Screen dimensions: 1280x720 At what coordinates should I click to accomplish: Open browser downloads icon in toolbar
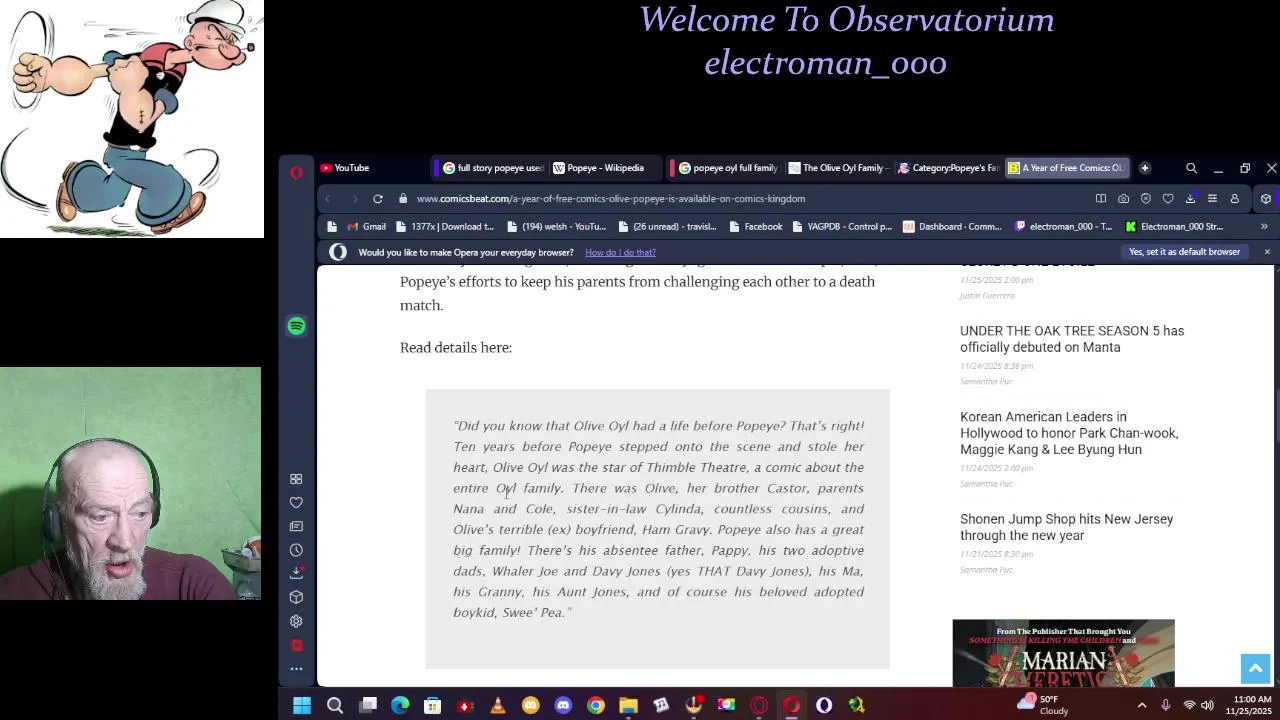coord(1190,199)
